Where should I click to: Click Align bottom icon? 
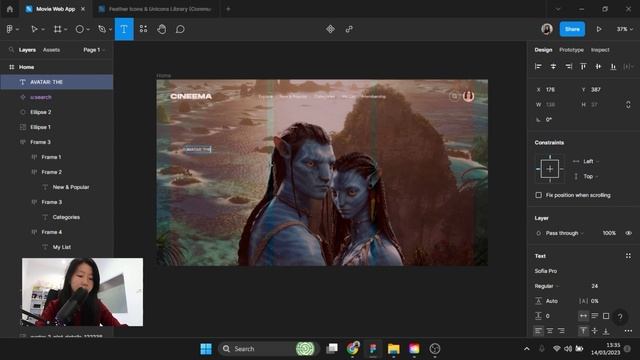(613, 67)
